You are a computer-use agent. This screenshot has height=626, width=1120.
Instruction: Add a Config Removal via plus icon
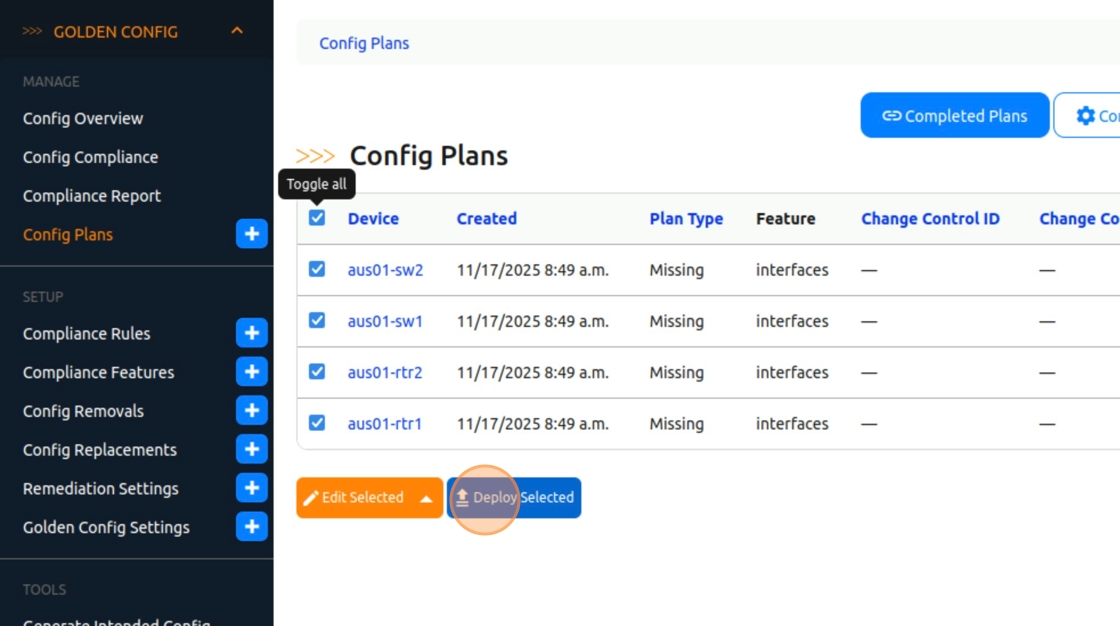click(251, 410)
